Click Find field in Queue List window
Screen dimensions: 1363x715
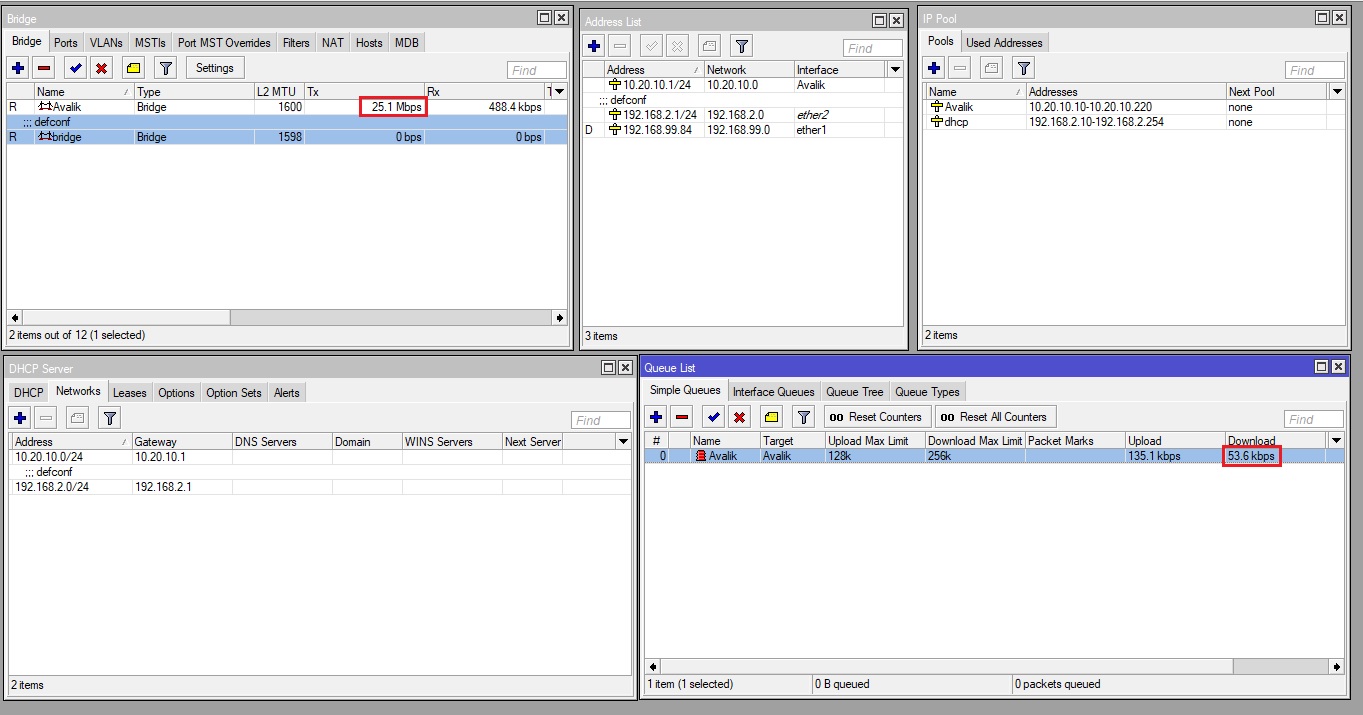tap(1314, 419)
